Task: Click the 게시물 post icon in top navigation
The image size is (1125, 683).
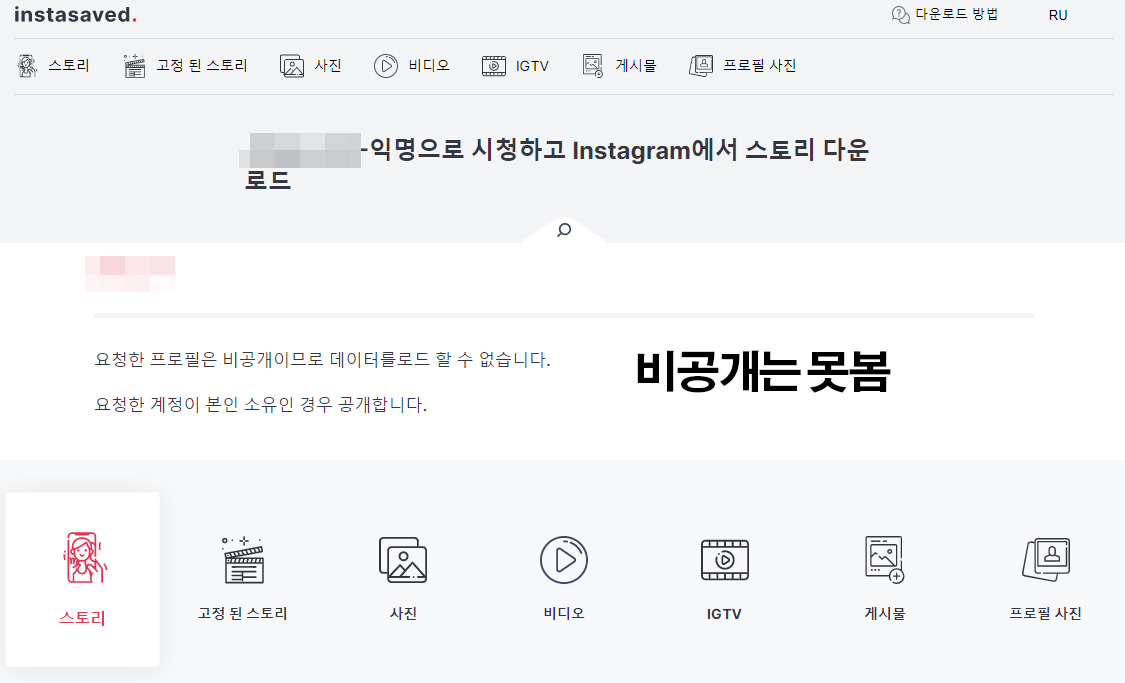Action: pos(593,66)
